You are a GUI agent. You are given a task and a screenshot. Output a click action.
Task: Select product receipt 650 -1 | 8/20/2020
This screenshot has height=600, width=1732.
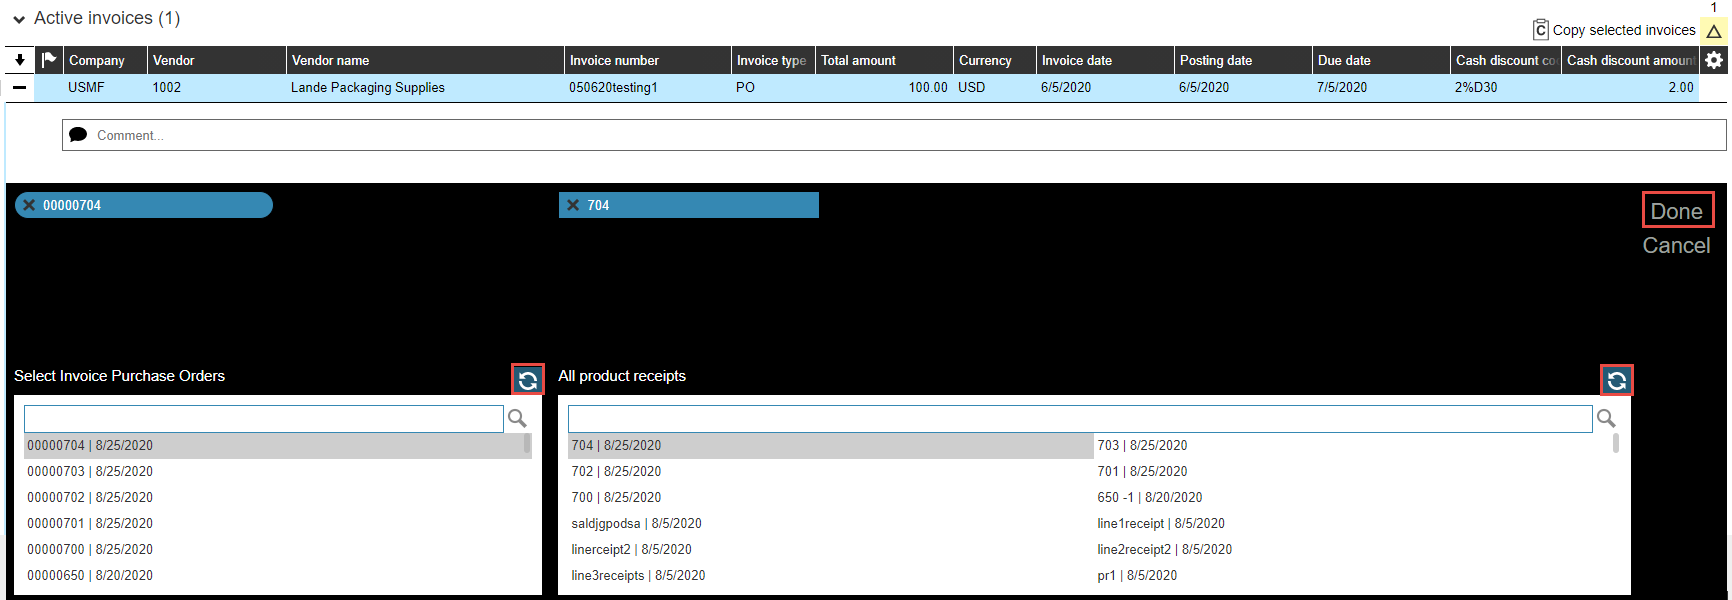tap(1353, 498)
